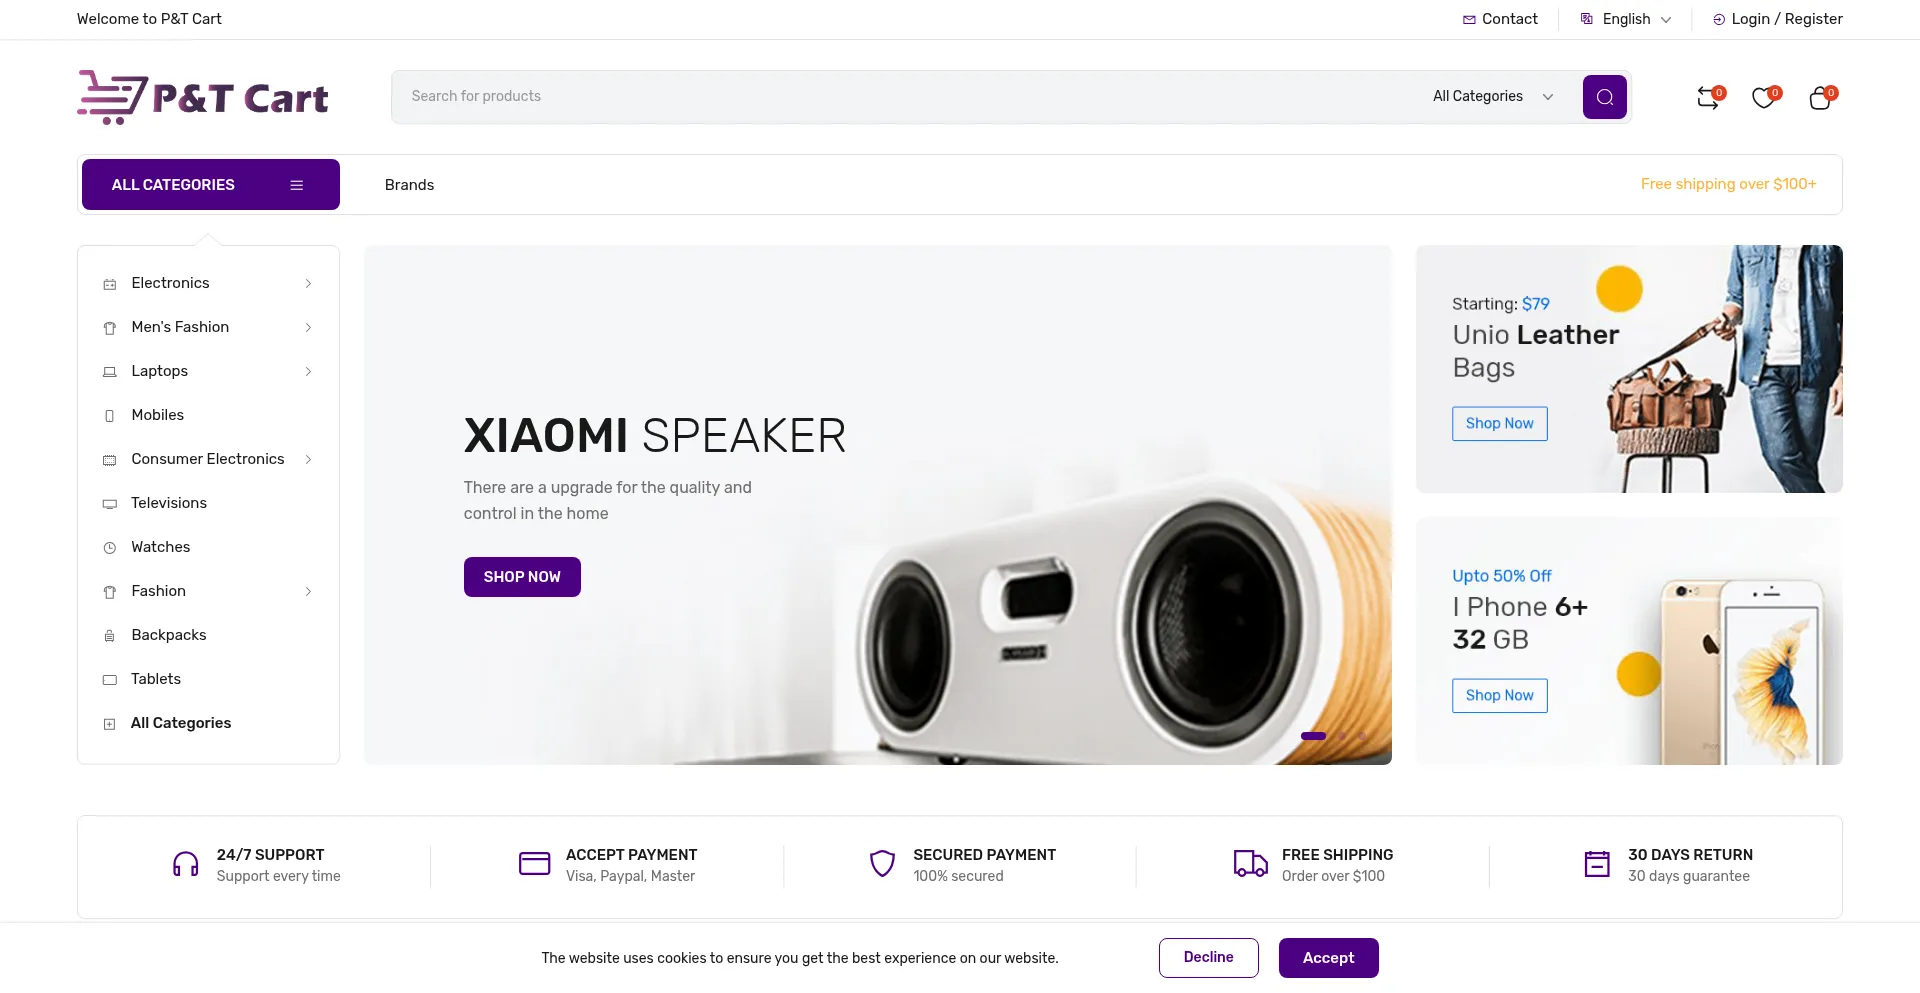Accept the cookie notice
The image size is (1920, 993).
[x=1328, y=958]
